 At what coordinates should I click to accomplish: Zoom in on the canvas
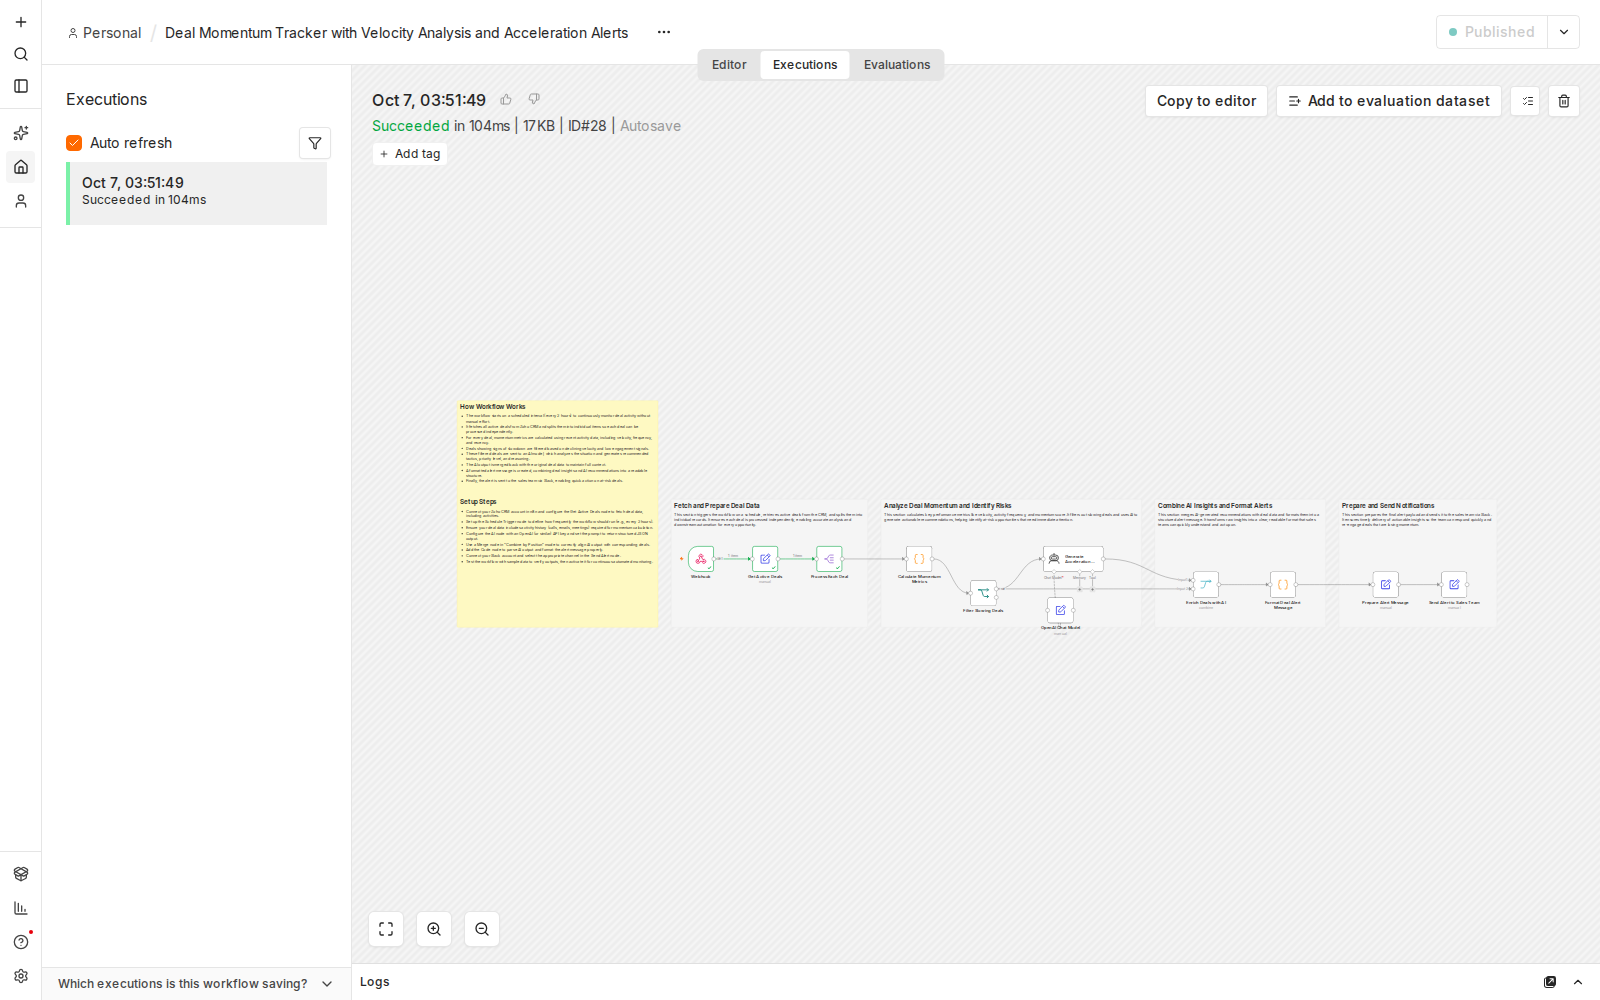click(x=434, y=929)
